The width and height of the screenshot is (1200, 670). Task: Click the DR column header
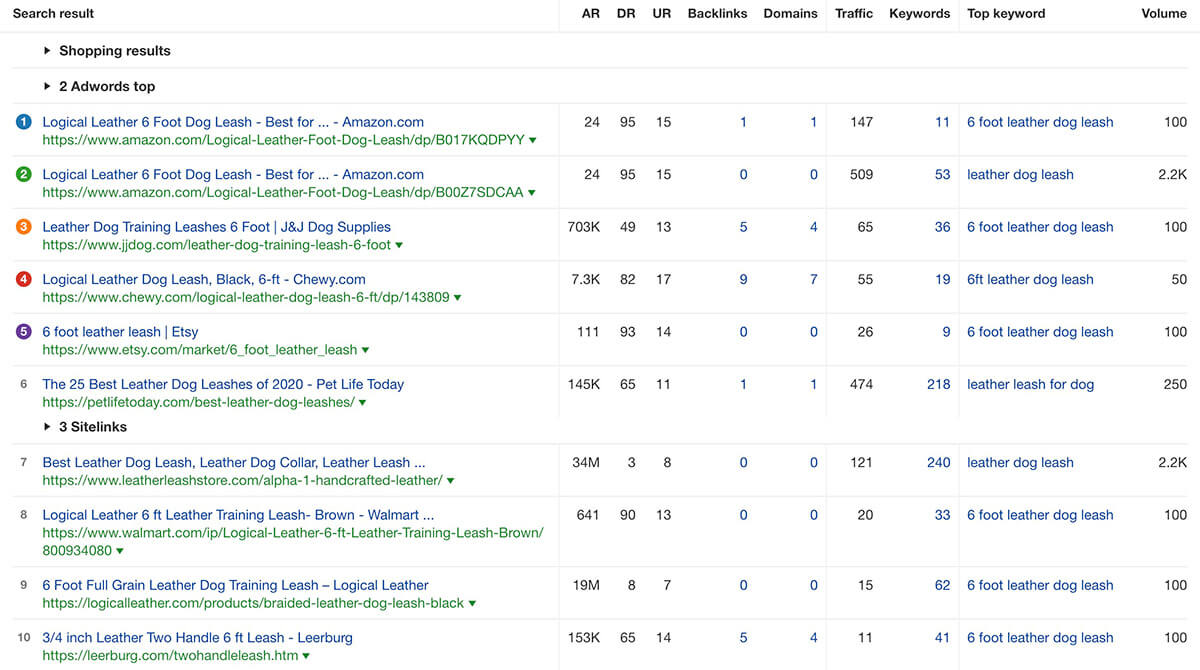pos(627,14)
